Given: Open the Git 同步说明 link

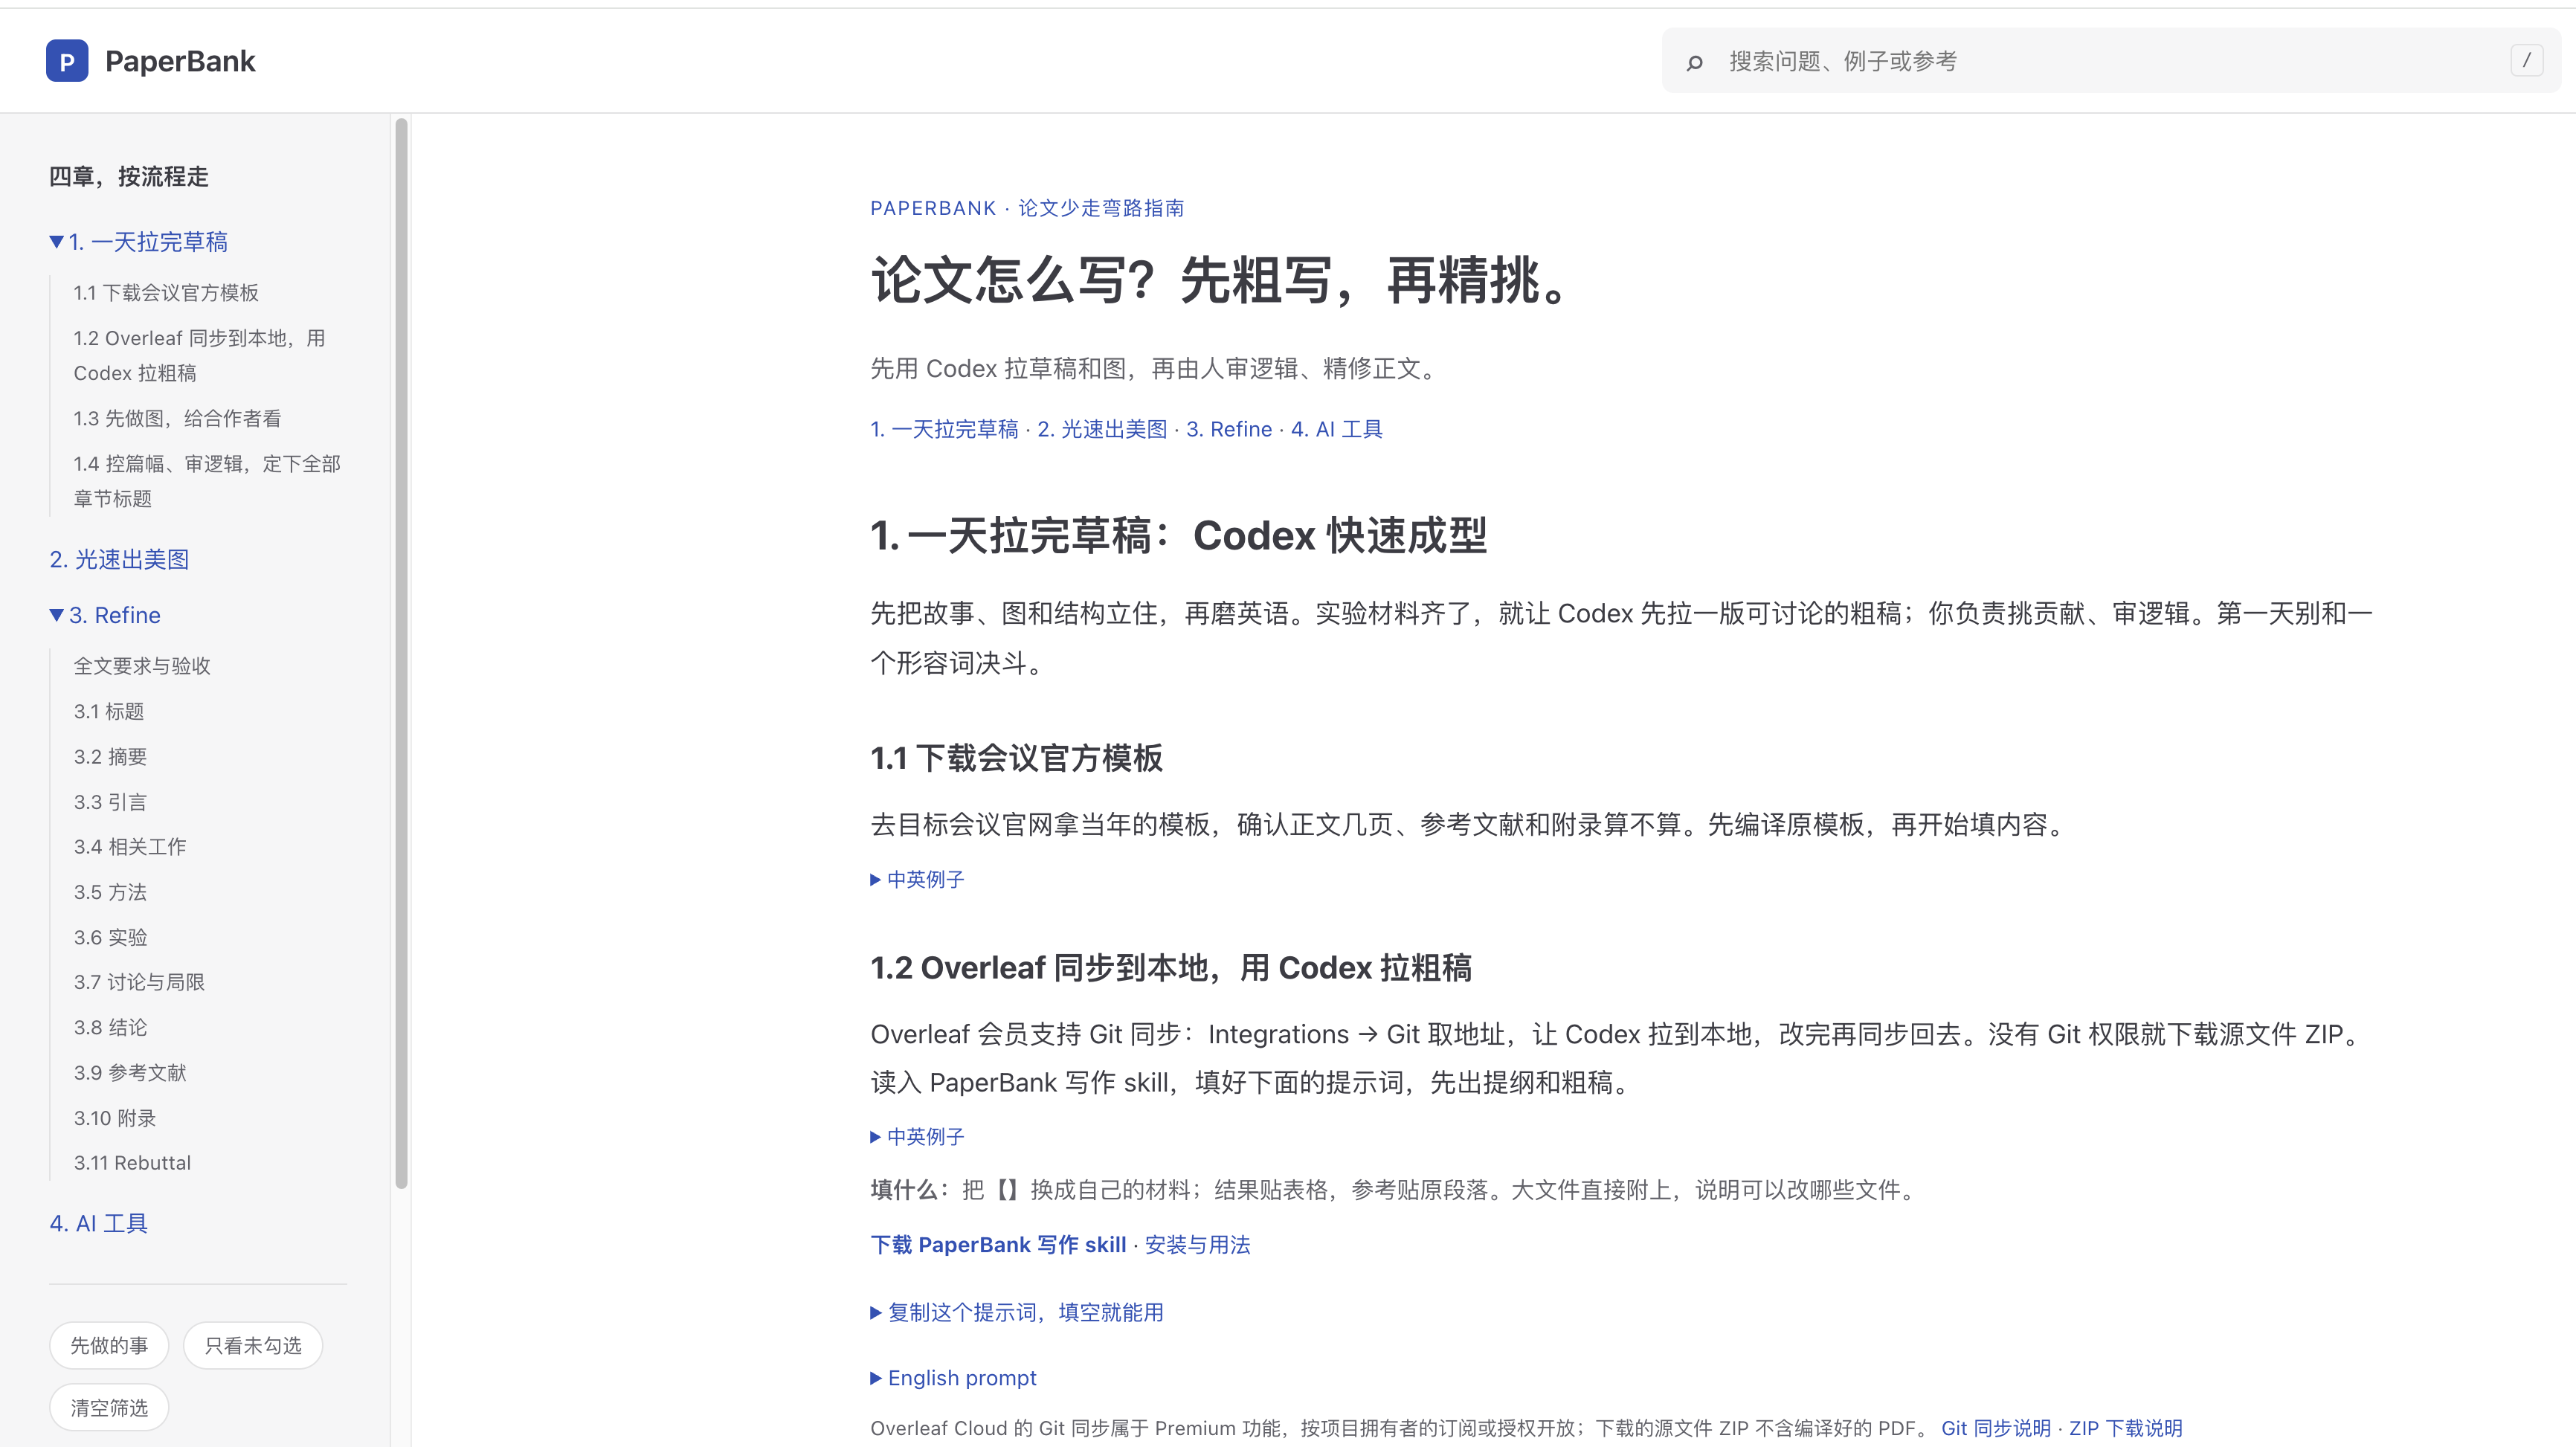Looking at the screenshot, I should click(1996, 1428).
